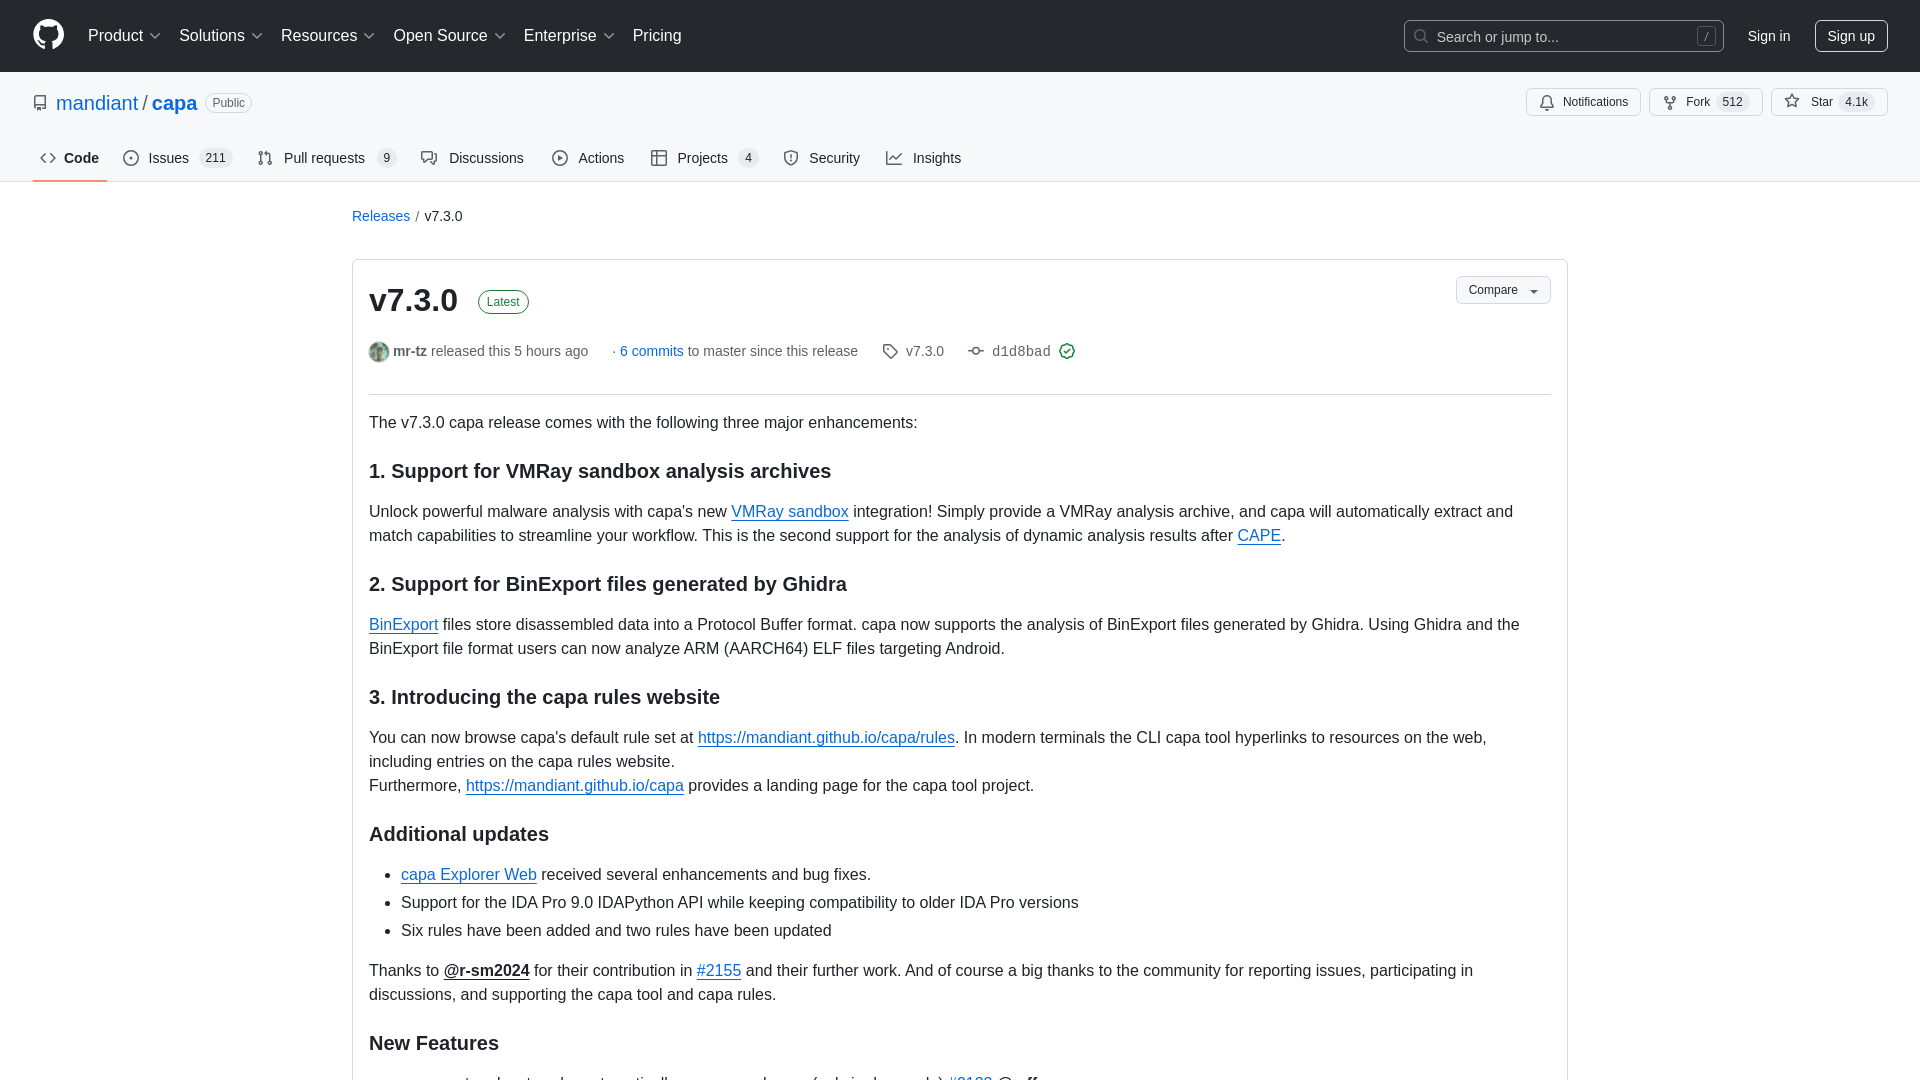Open the Issues tab
Image resolution: width=1920 pixels, height=1080 pixels.
click(177, 158)
